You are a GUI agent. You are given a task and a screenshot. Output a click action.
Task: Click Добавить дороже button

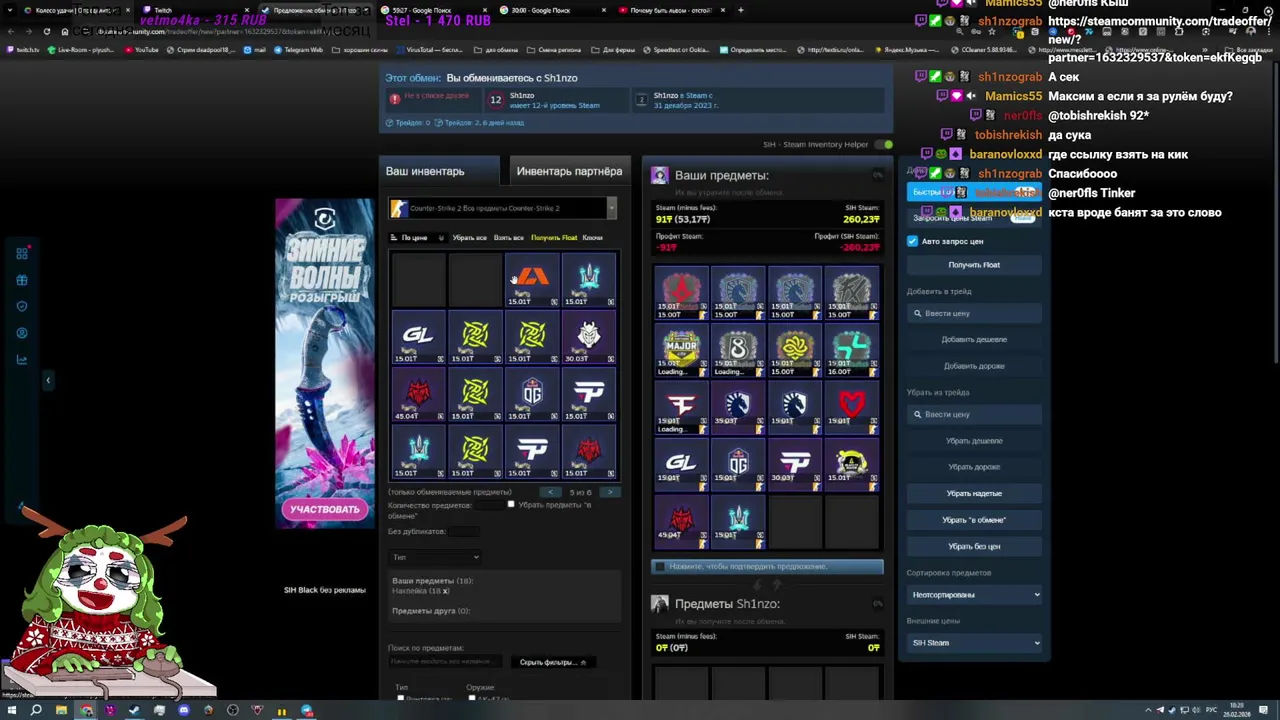[x=974, y=366]
